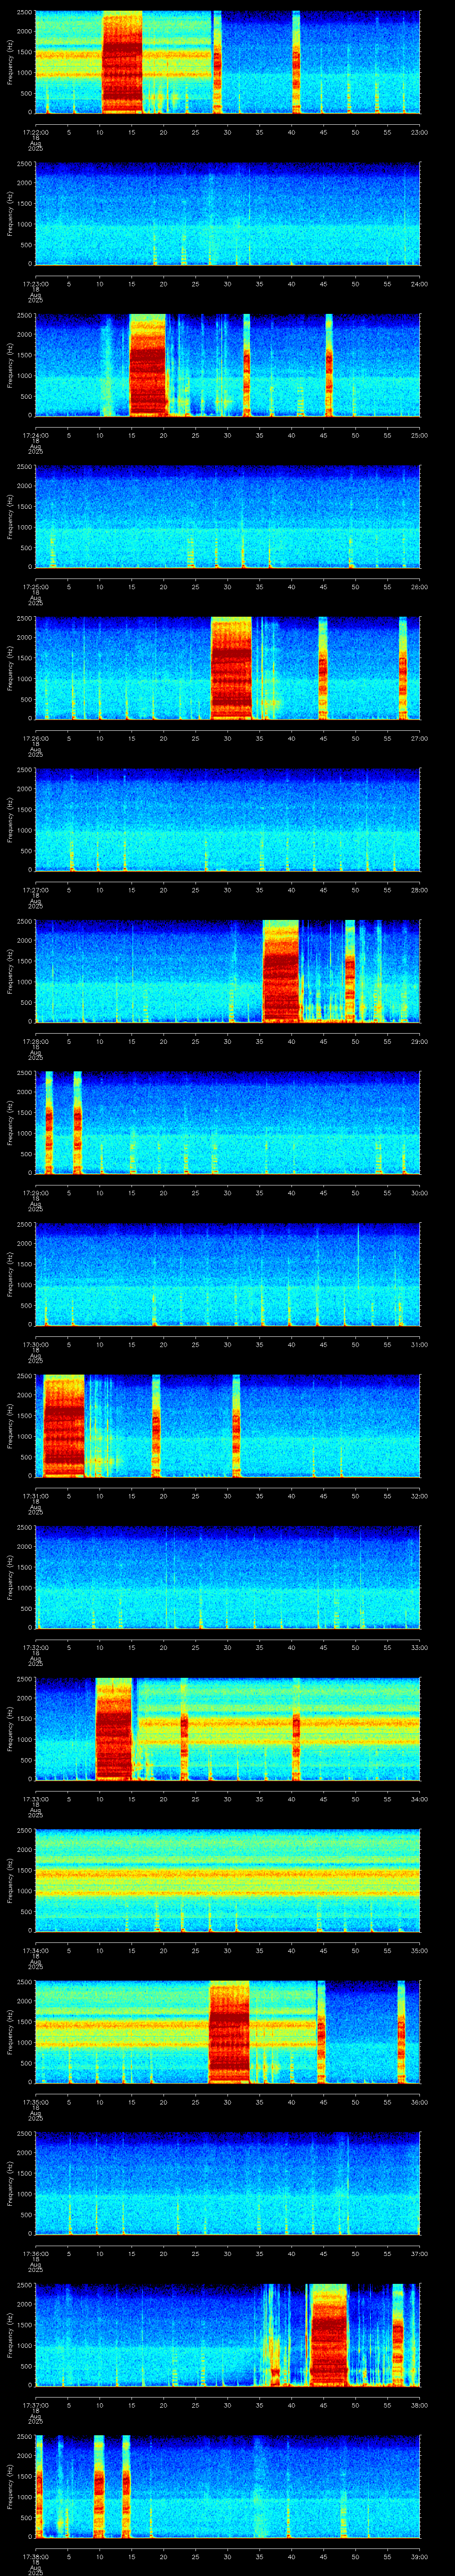Click the 17:32:00 start time label
The height and width of the screenshot is (2576, 455).
pos(35,1647)
